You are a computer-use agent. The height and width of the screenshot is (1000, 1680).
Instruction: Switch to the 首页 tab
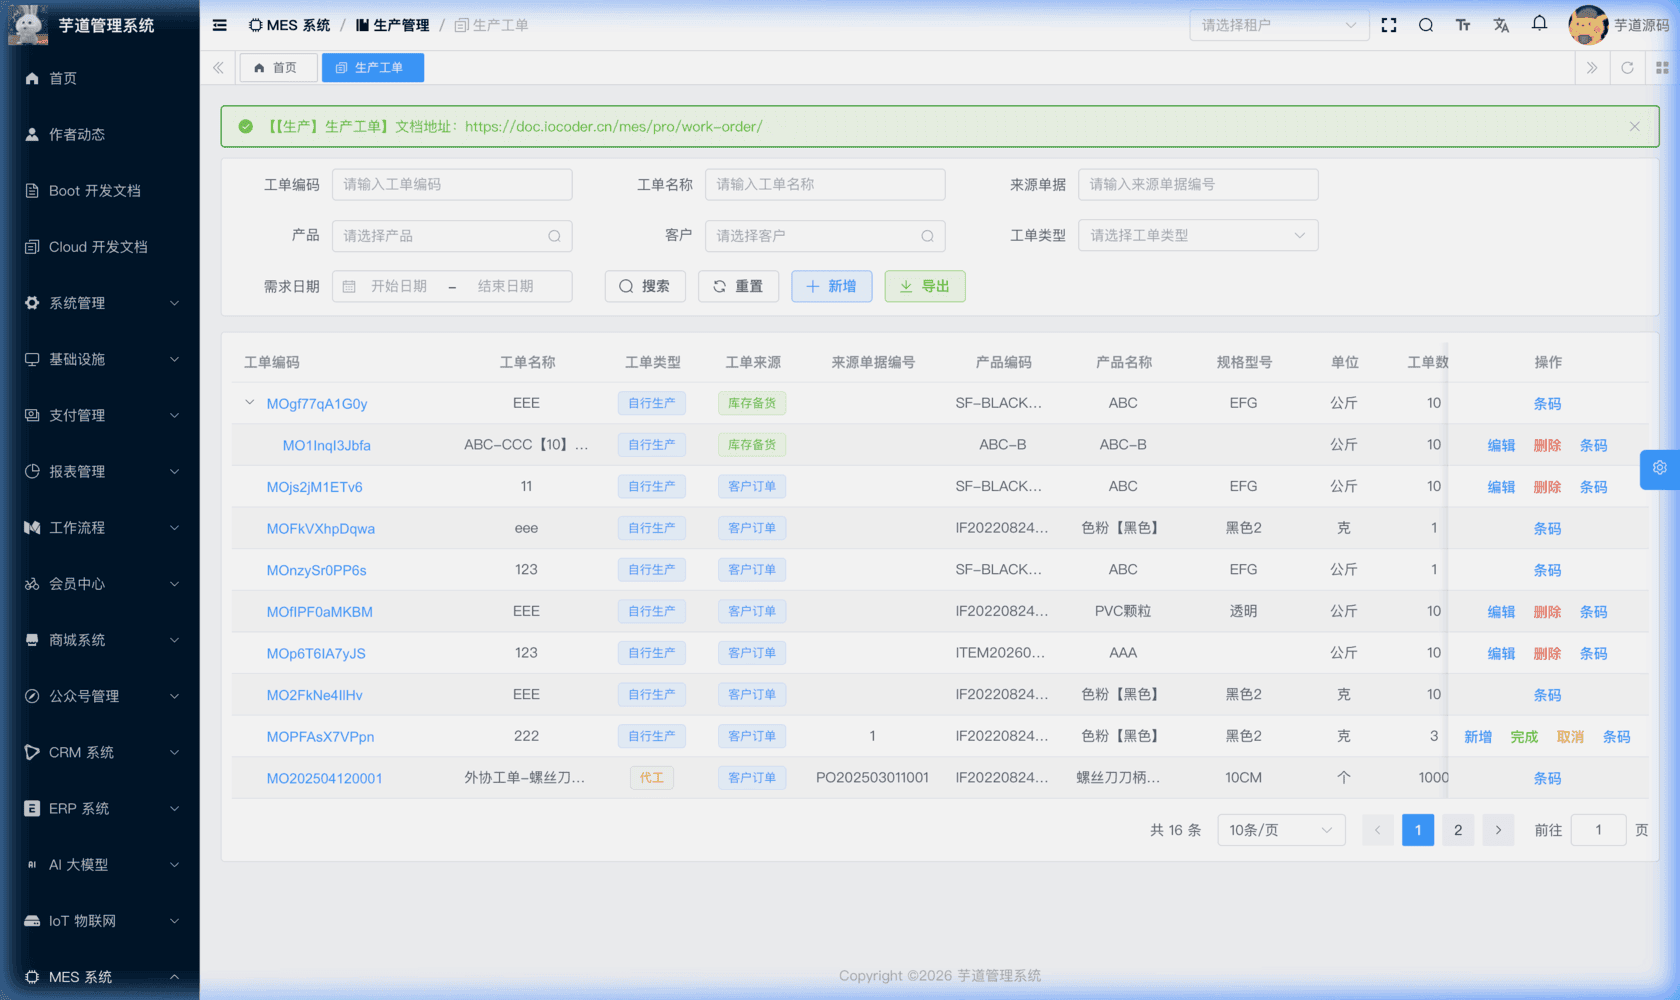click(x=277, y=68)
